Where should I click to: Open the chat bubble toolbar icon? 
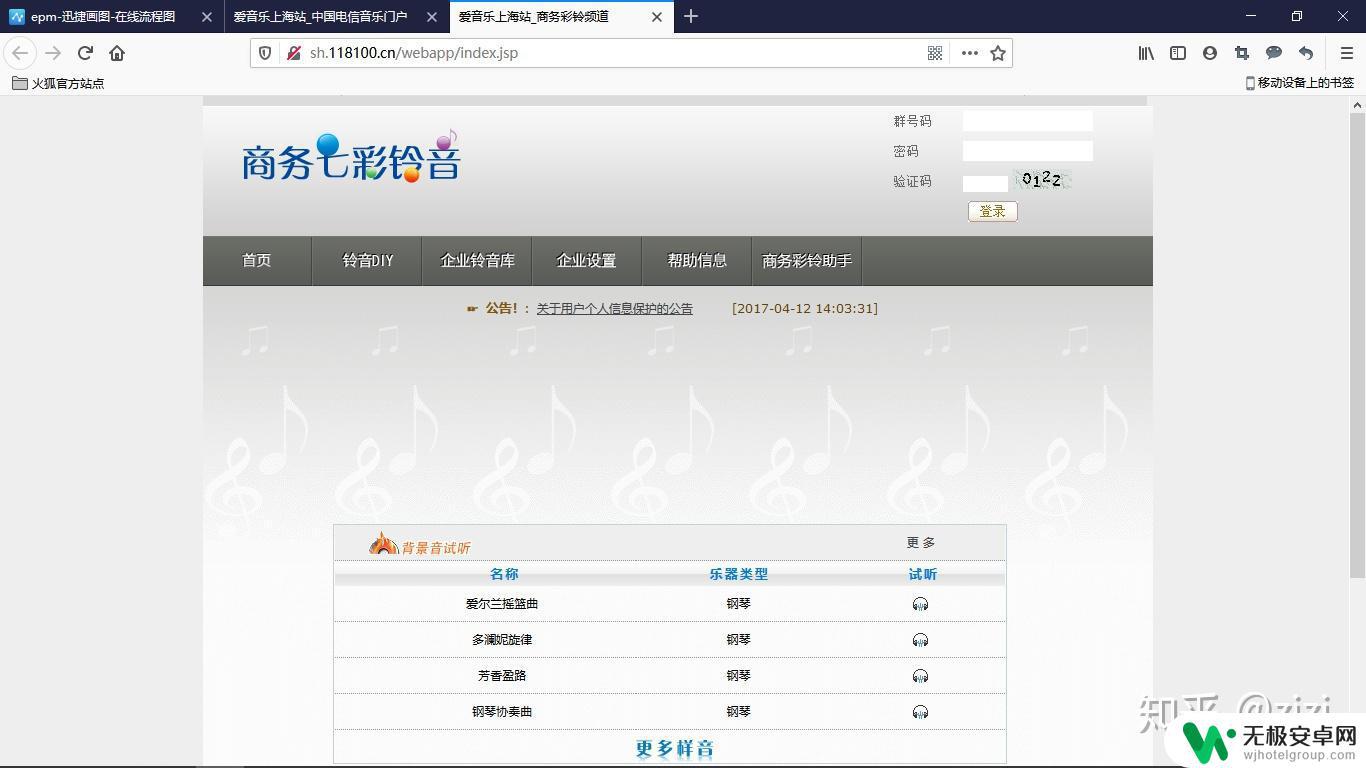[x=1274, y=53]
